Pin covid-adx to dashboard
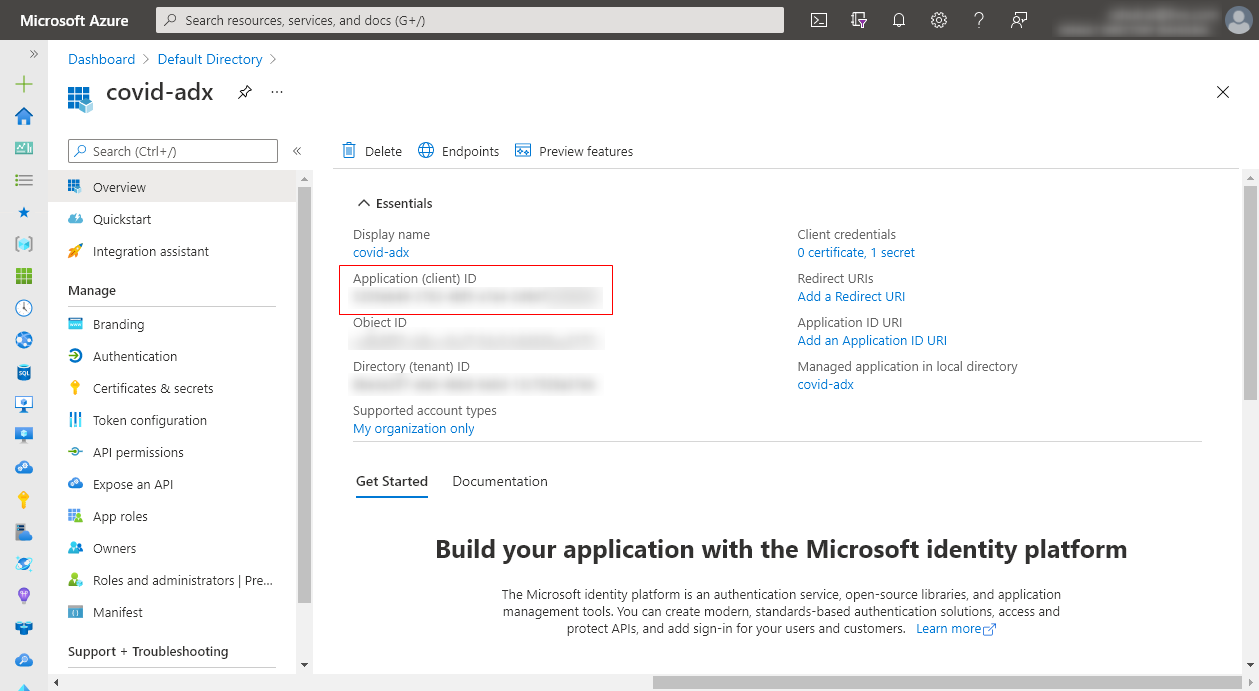The height and width of the screenshot is (691, 1259). pyautogui.click(x=245, y=92)
